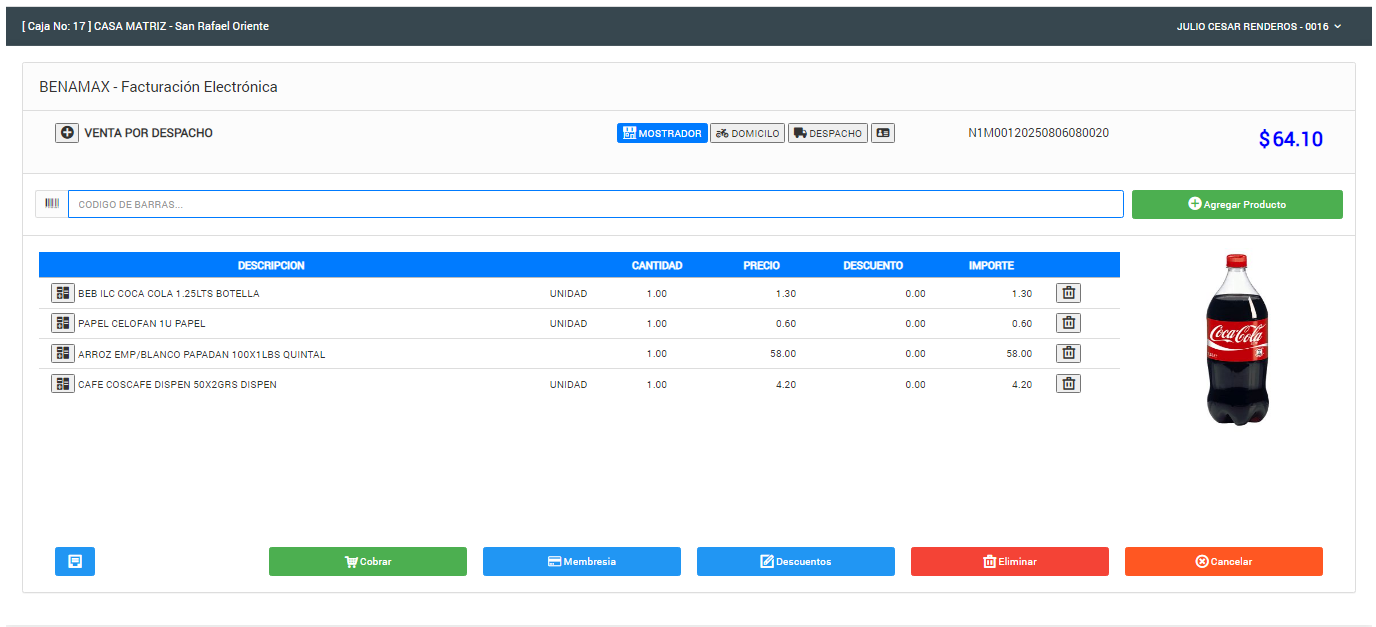The image size is (1376, 627).
Task: Open the Julio Cesar Renderos user dropdown
Action: click(x=1258, y=27)
